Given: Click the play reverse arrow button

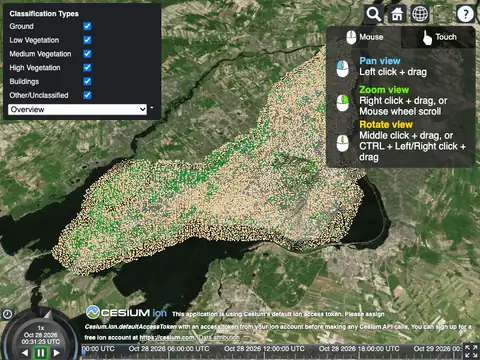Looking at the screenshot, I should coord(25,353).
